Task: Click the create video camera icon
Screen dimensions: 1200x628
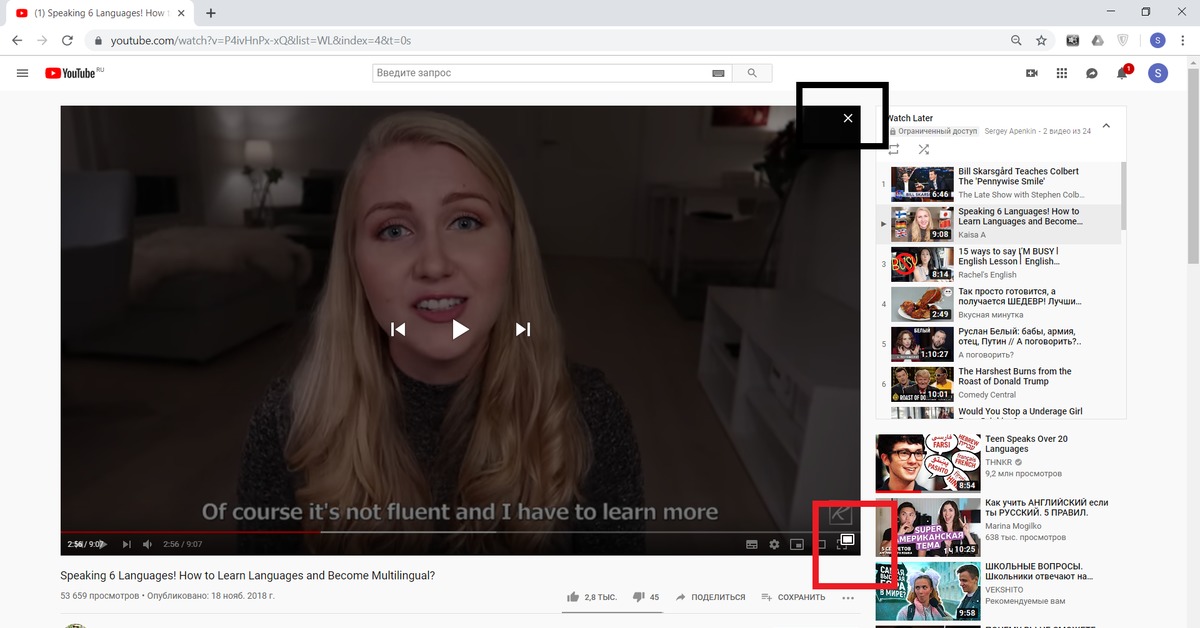Action: coord(1032,73)
